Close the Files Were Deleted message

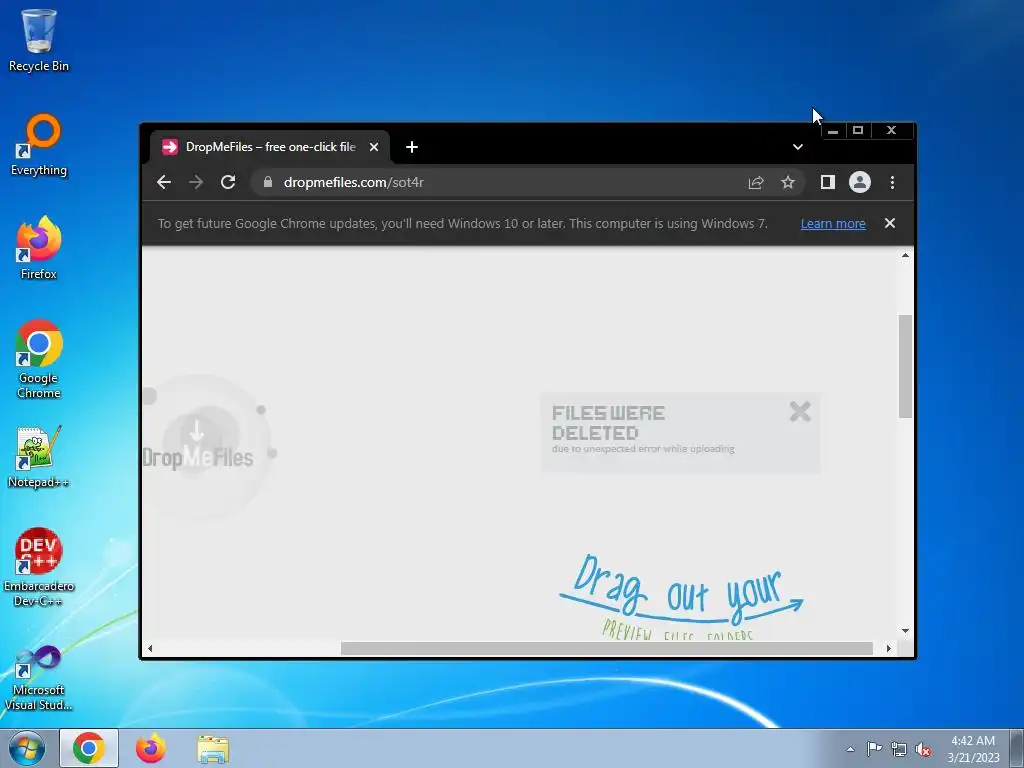800,411
